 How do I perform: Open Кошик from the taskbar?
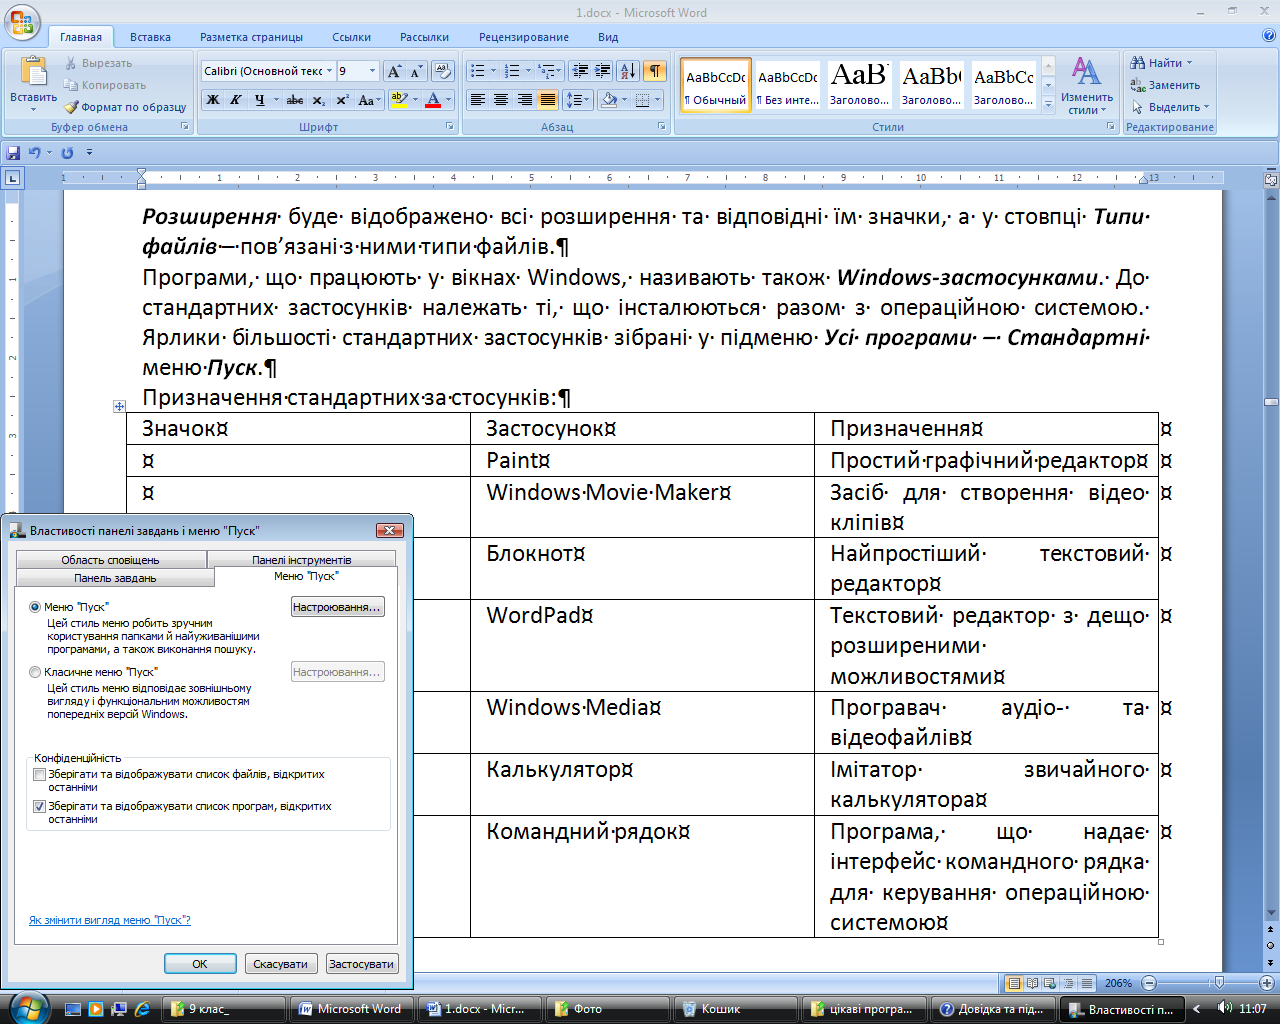pos(736,1009)
